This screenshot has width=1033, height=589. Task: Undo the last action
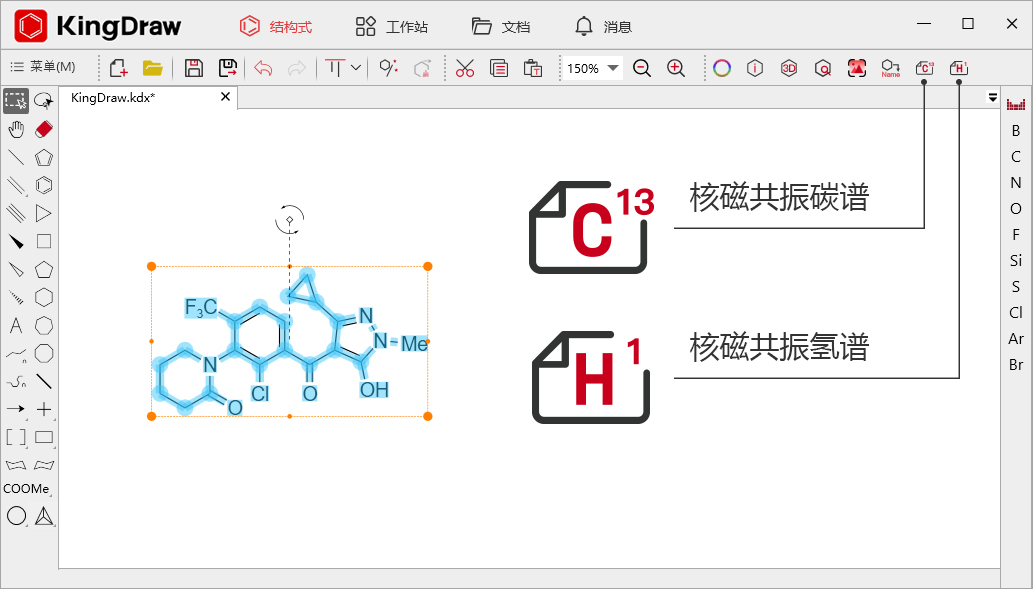click(x=264, y=68)
